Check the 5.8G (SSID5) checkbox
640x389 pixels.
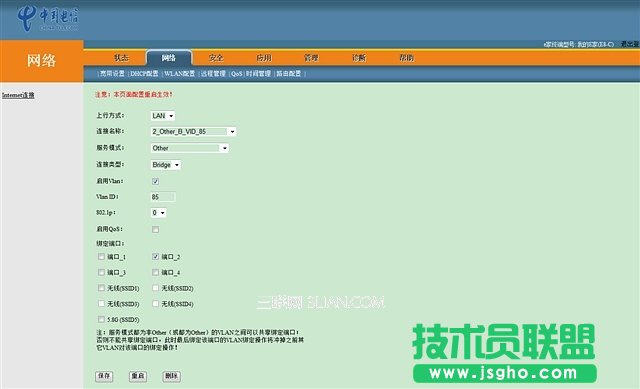(101, 319)
